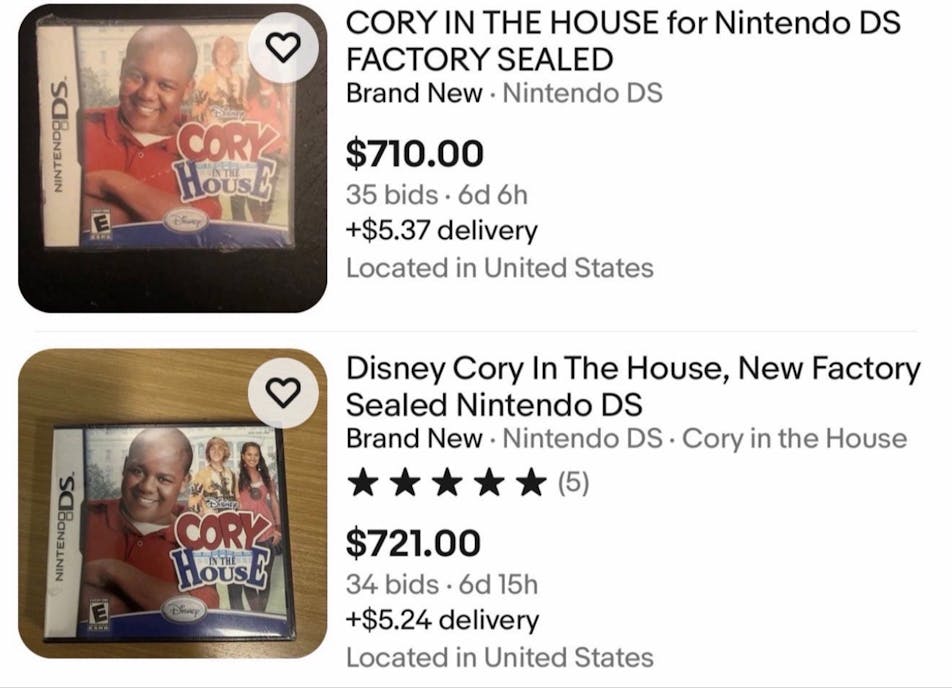This screenshot has height=688, width=952.
Task: Click "34 bids" on the second listing
Action: pyautogui.click(x=391, y=583)
